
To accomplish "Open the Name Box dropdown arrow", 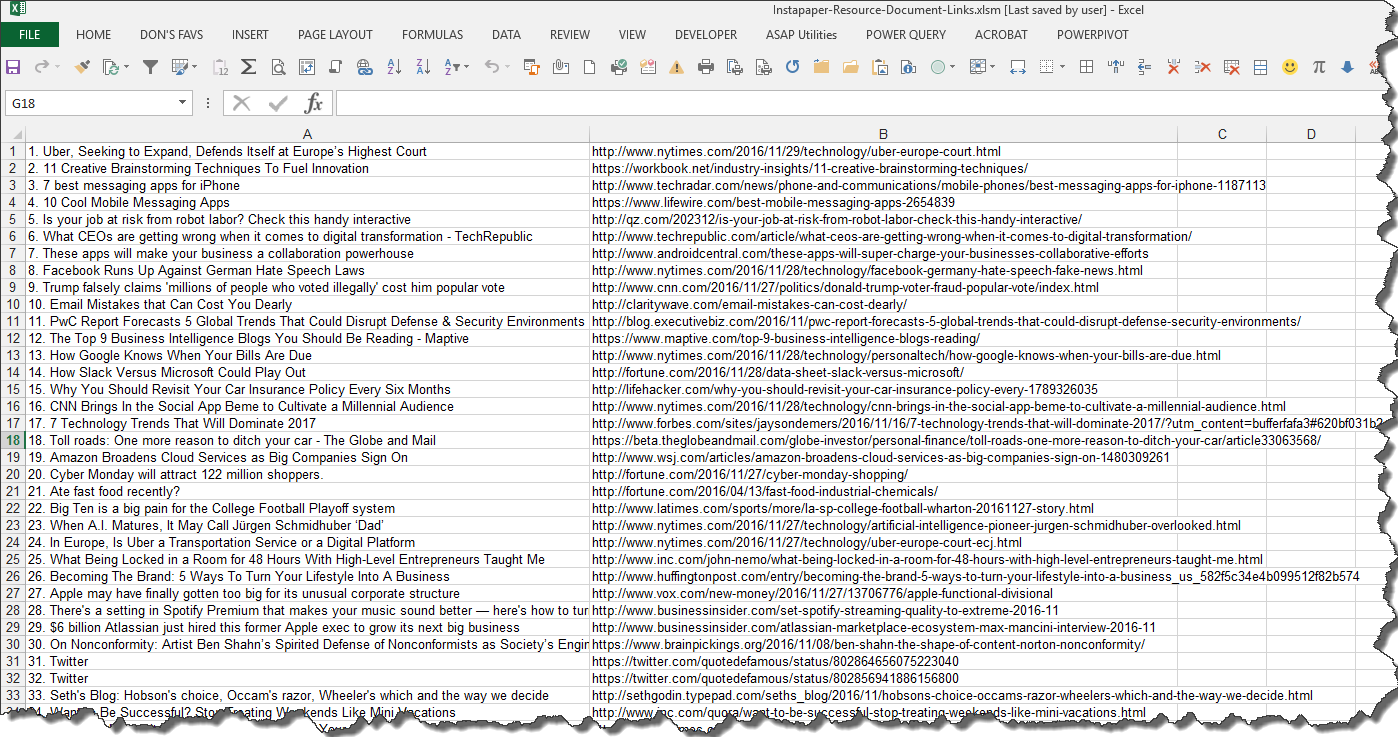I will tap(182, 103).
